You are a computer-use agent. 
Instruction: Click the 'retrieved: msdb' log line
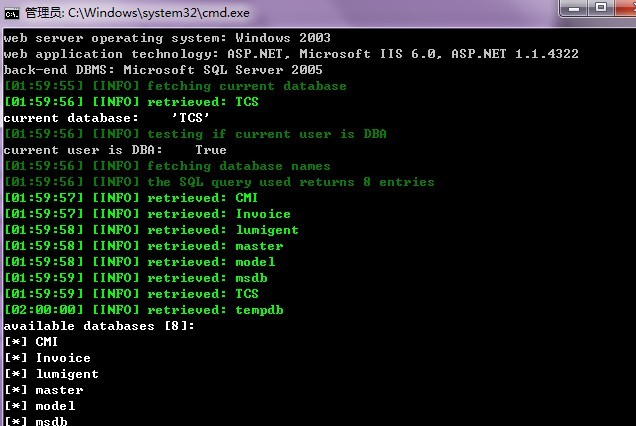(135, 278)
